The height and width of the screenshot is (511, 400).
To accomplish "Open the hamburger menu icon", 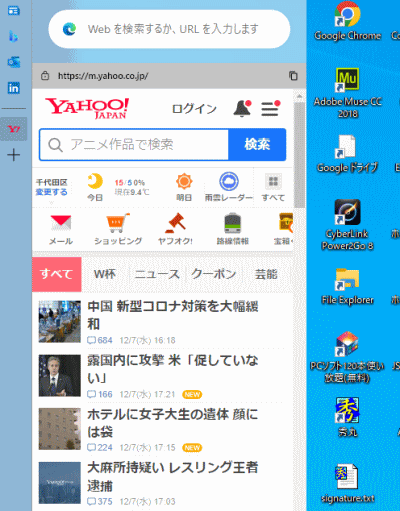I will [x=270, y=108].
